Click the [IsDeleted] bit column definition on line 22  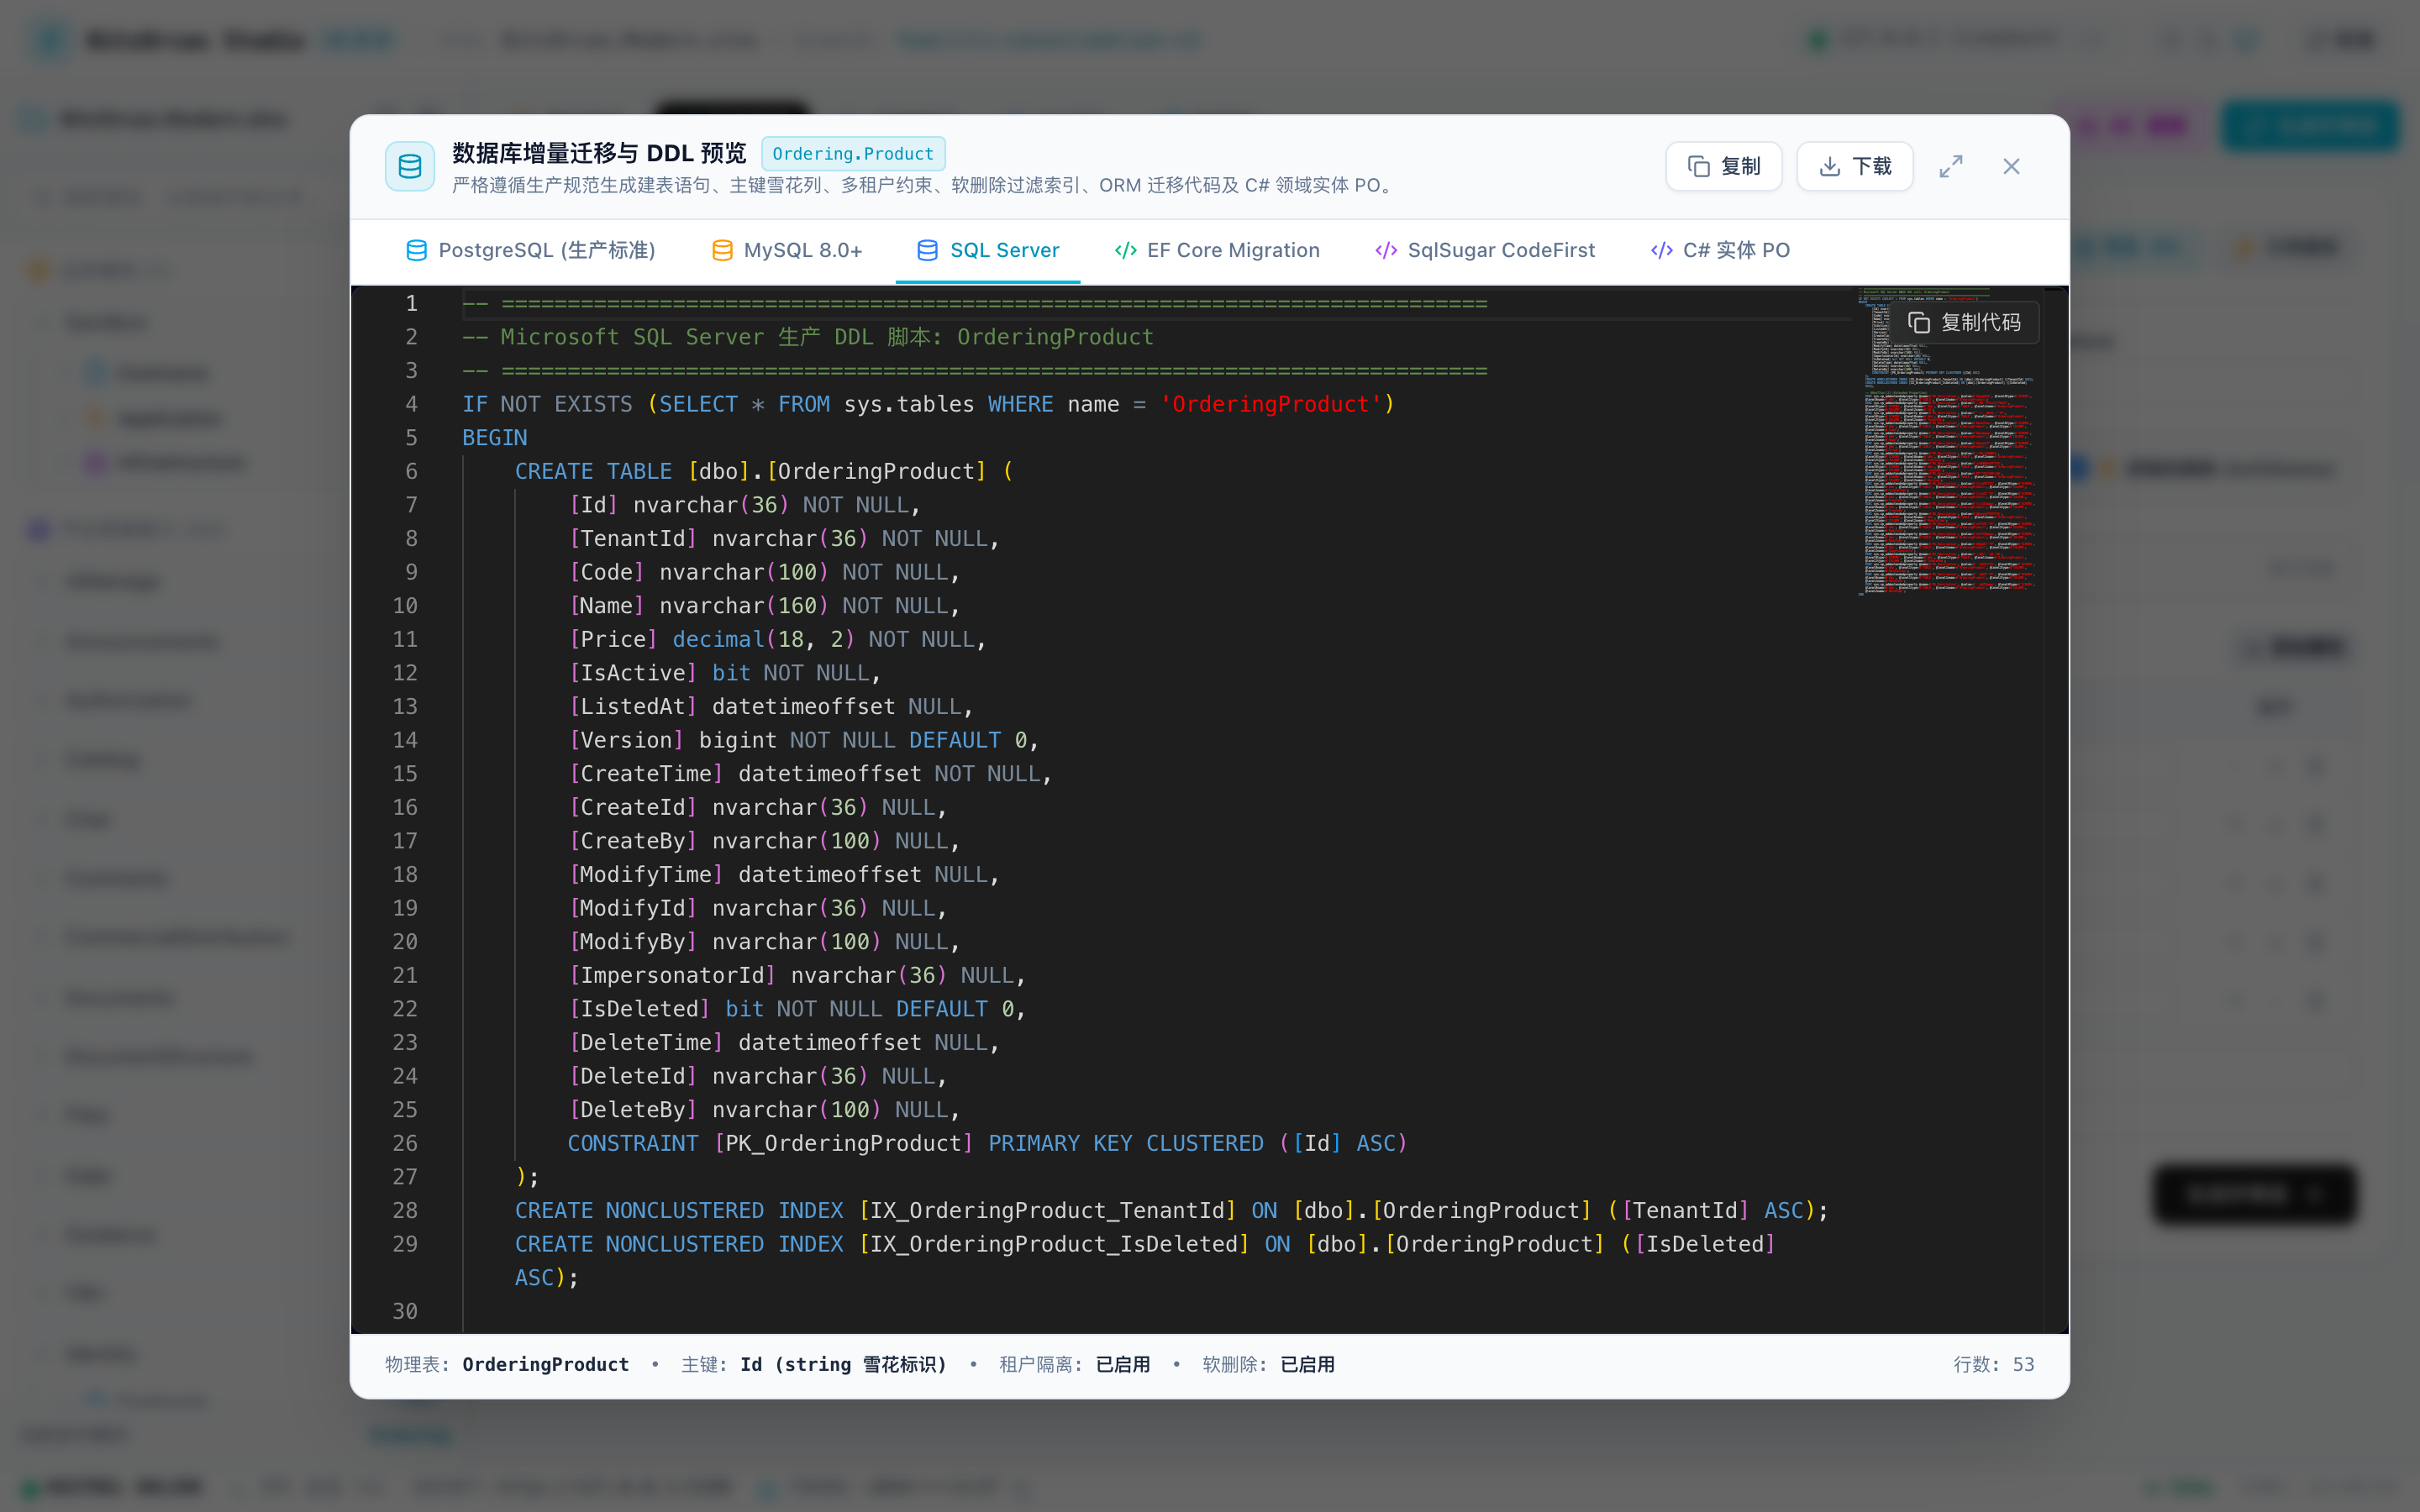[797, 1009]
